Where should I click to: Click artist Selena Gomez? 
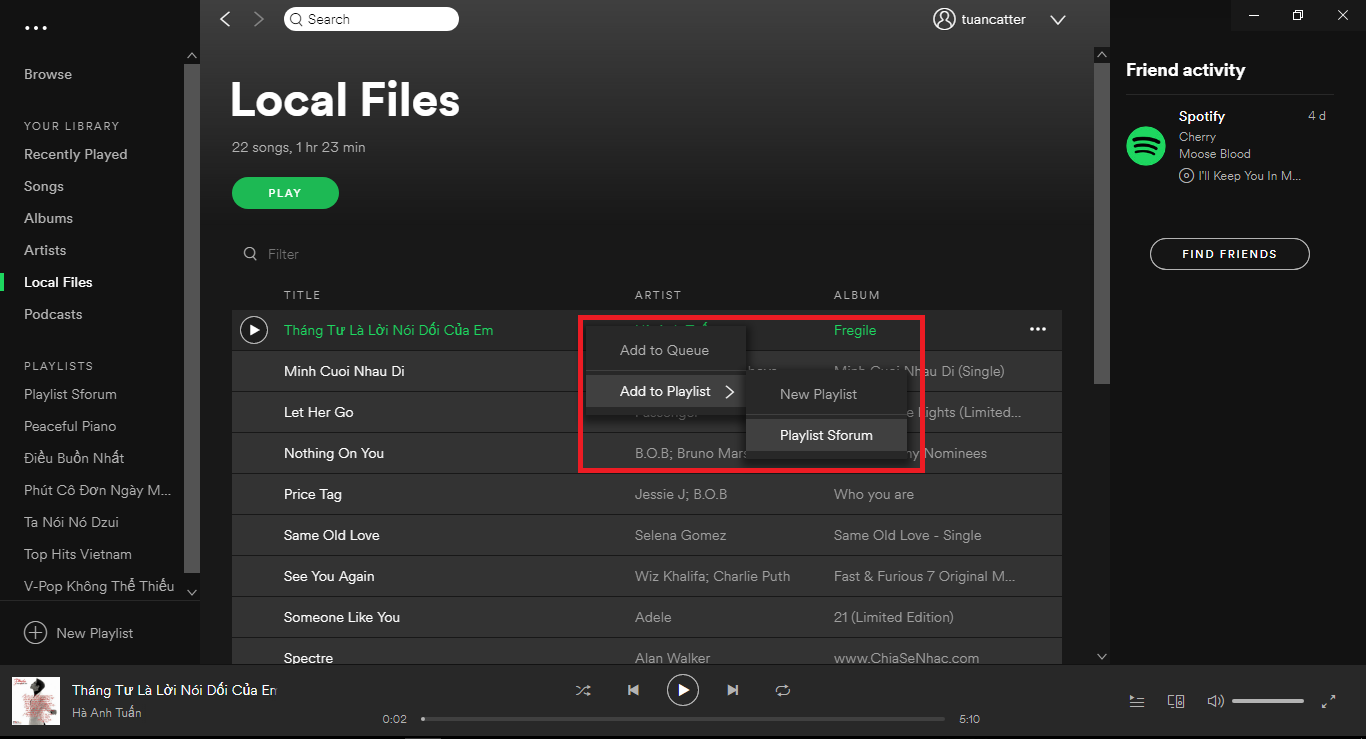click(x=681, y=535)
